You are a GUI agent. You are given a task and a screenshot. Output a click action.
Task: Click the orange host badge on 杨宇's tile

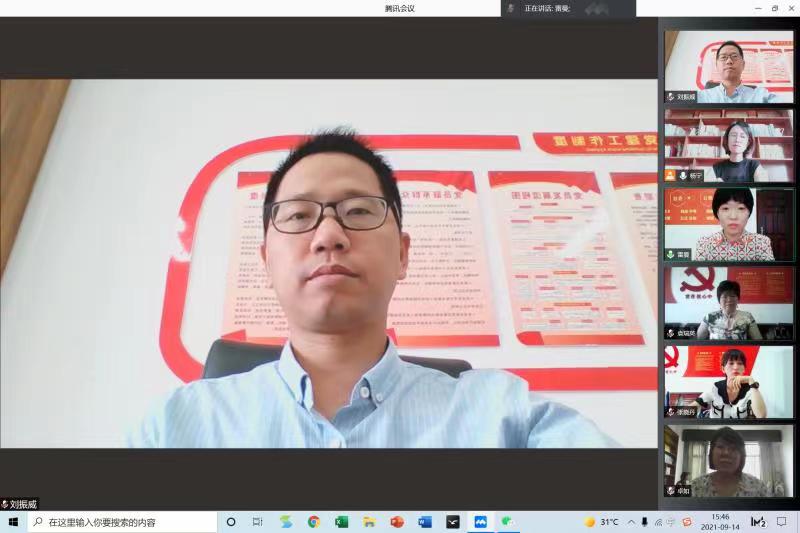[670, 175]
